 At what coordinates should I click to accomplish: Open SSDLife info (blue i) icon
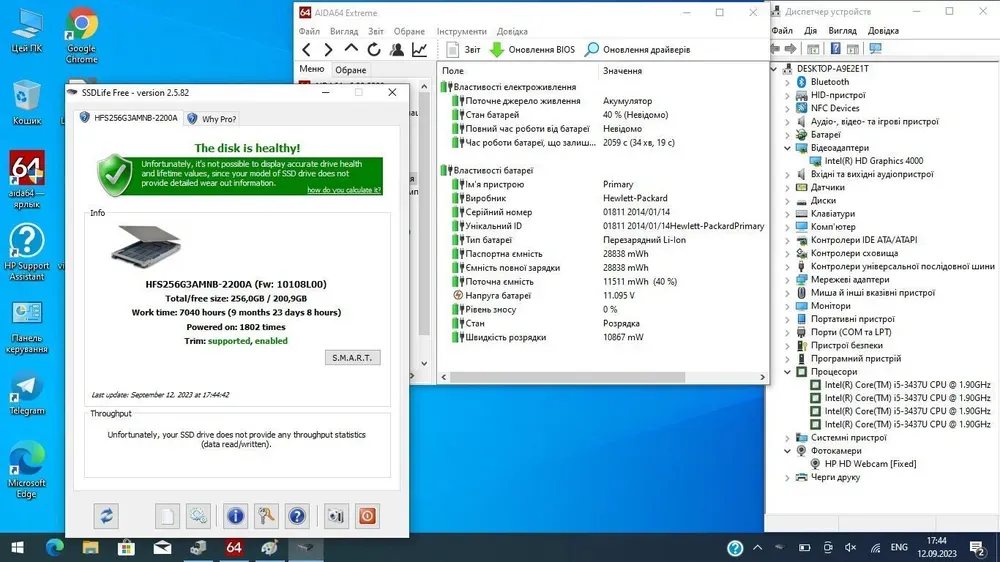click(x=236, y=516)
